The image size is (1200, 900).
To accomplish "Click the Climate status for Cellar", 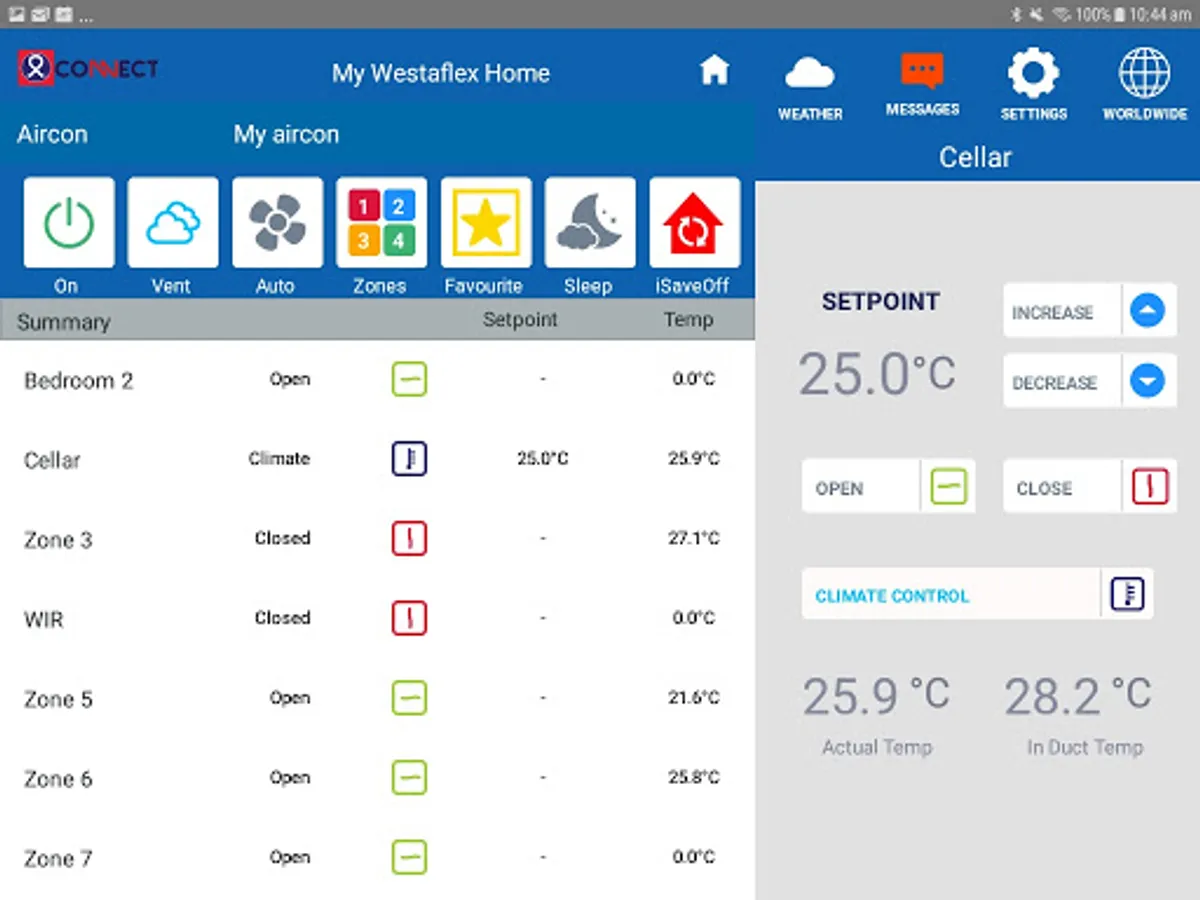I will click(x=279, y=459).
